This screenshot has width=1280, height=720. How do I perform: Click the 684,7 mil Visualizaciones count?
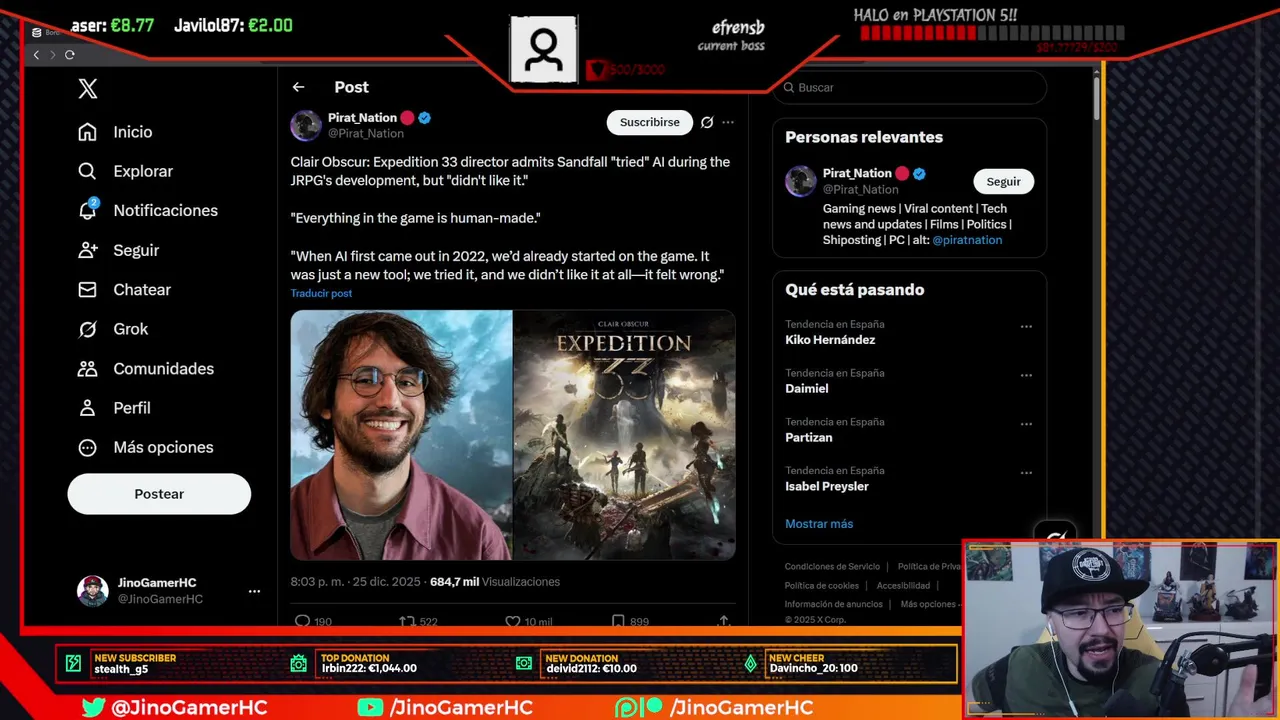tap(494, 581)
